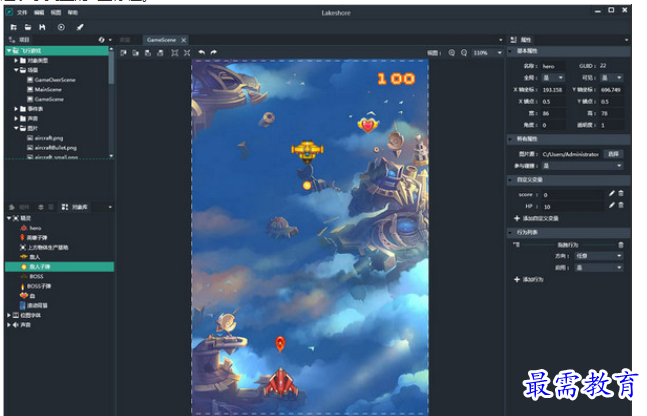Open the 编辑 menu
Viewport: 647px width, 416px height.
tap(39, 12)
